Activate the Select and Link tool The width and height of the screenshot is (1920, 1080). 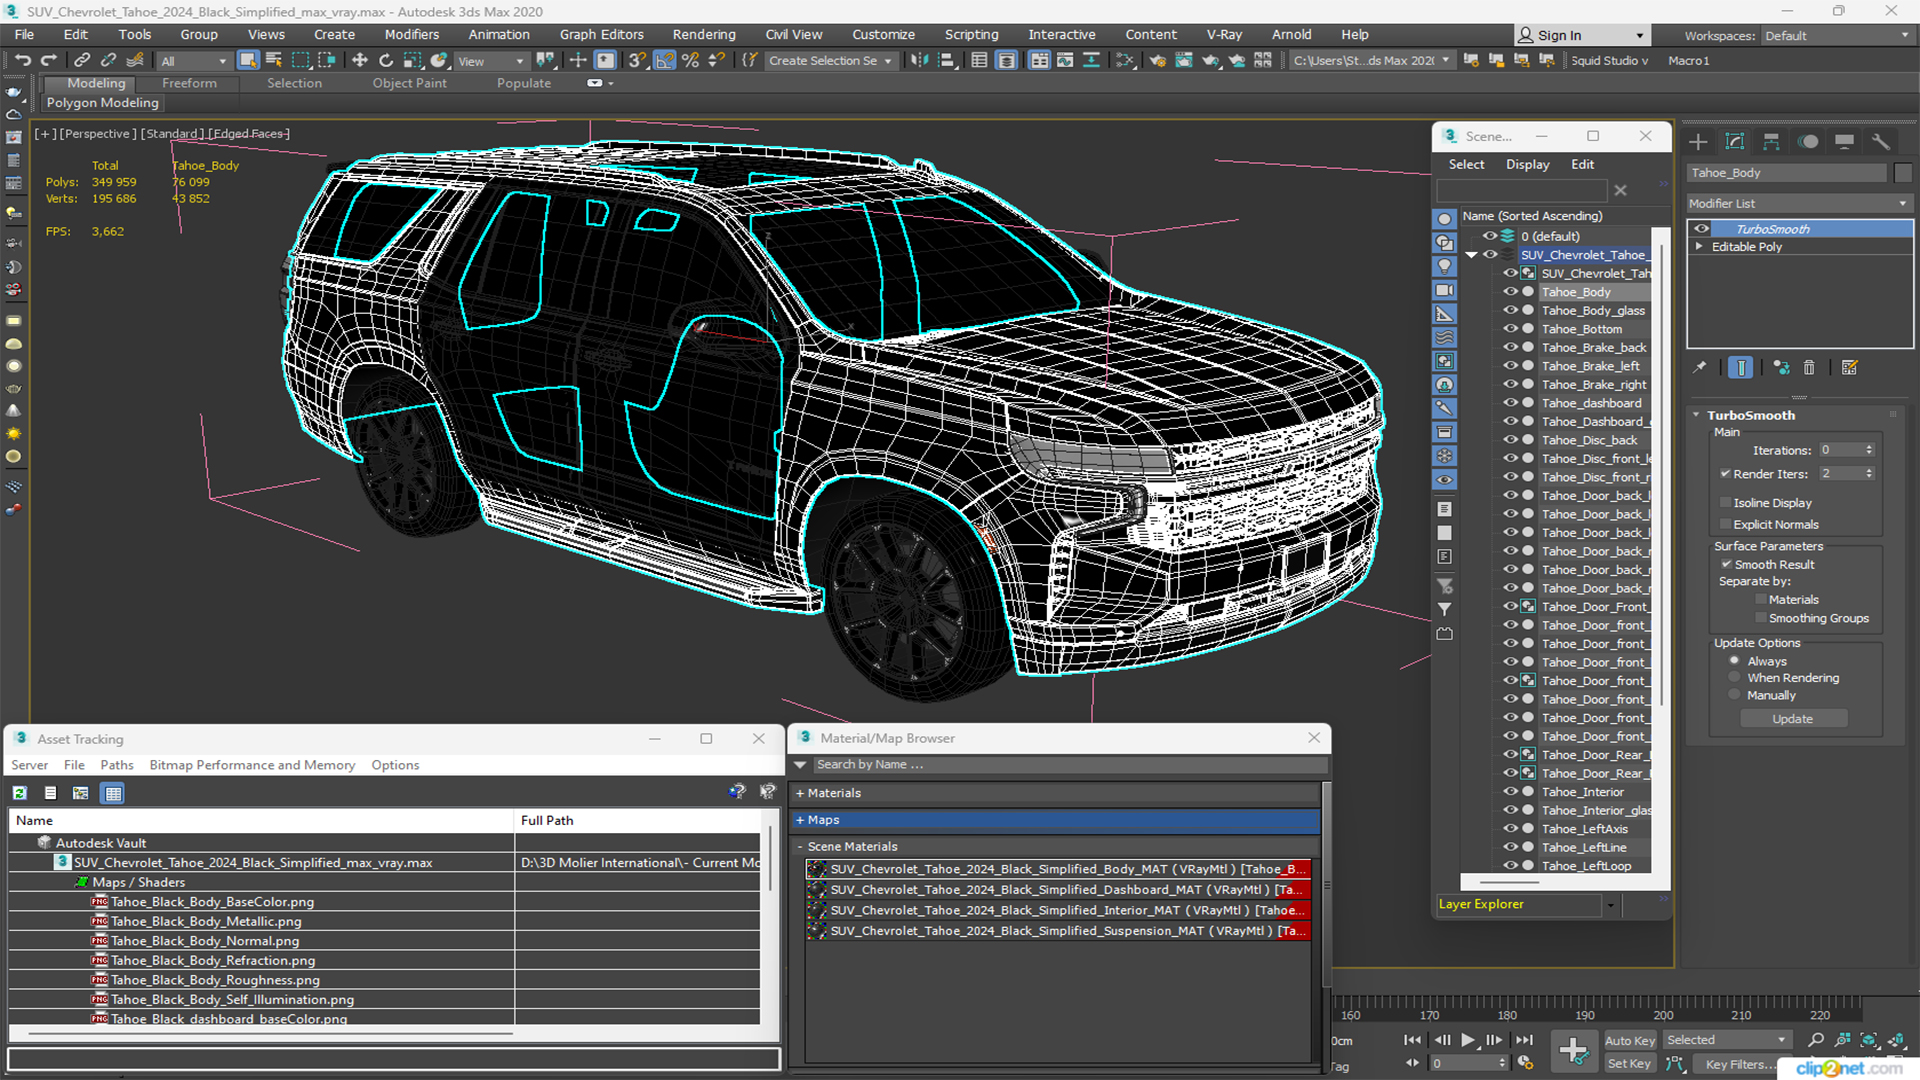point(82,61)
